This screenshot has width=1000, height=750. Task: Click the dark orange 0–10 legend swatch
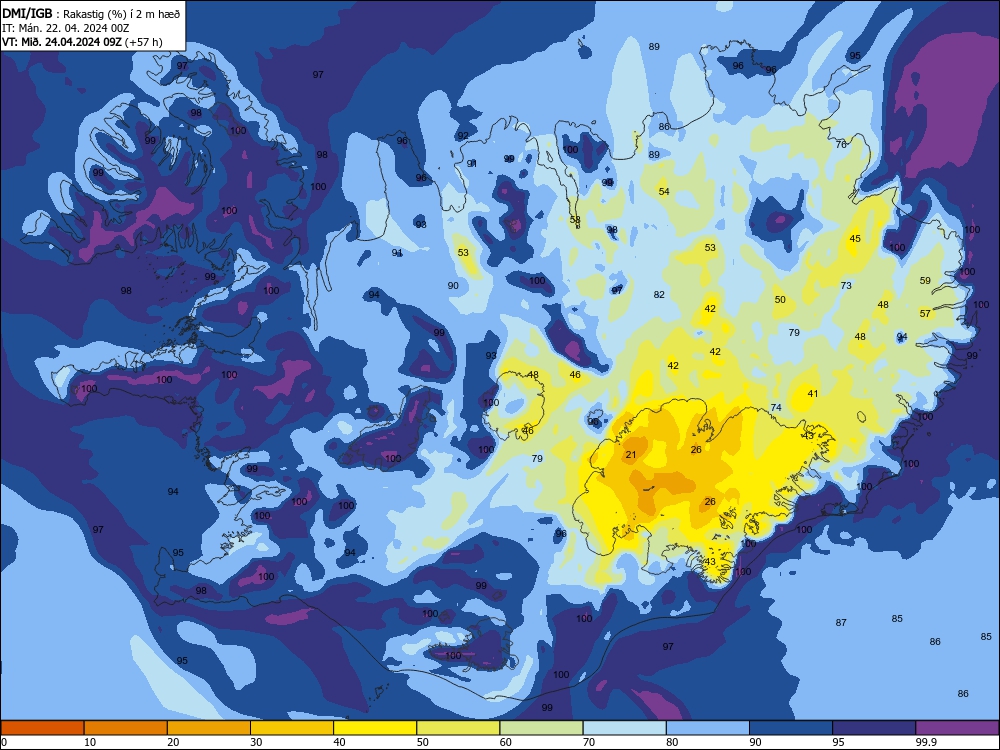coord(42,728)
